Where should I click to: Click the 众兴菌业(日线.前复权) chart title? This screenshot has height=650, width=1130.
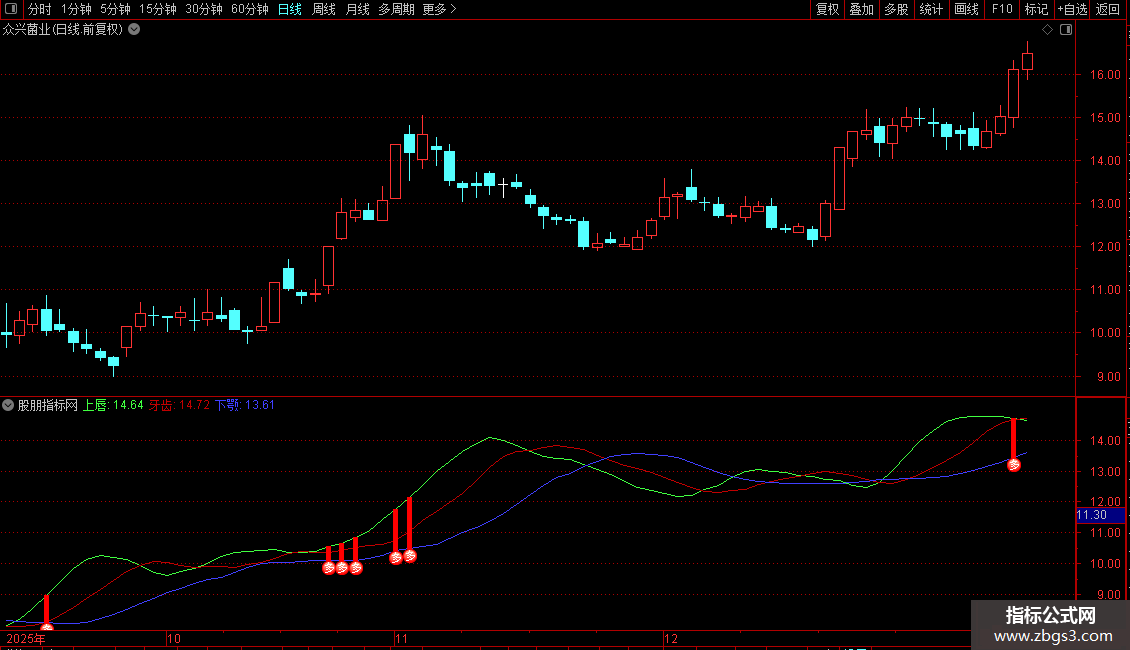[x=63, y=30]
